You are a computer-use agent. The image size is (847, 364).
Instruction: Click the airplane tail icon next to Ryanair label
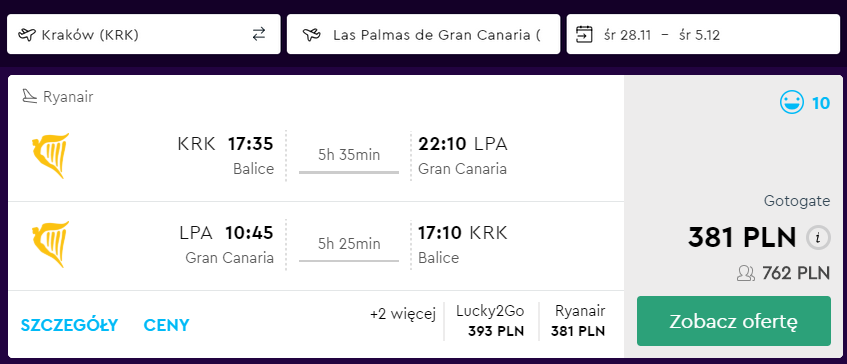pos(29,97)
